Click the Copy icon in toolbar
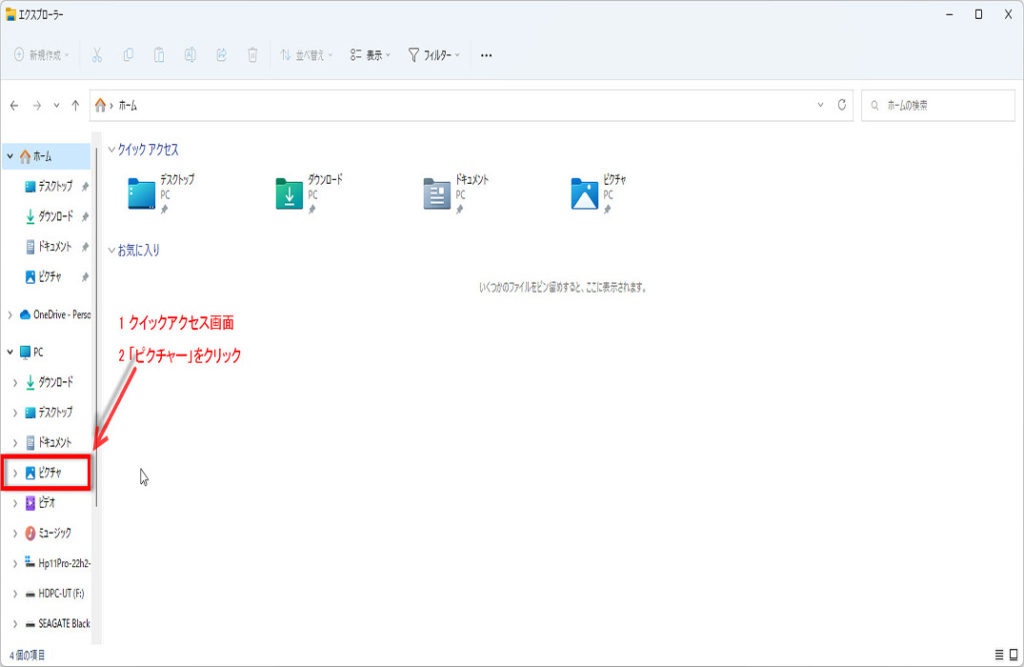Screen dimensions: 1024x667 coord(128,55)
